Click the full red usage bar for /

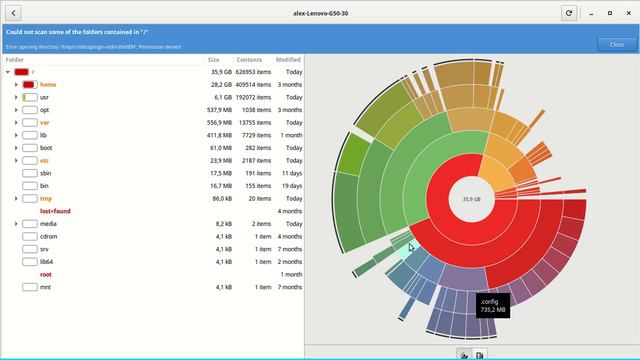[21, 72]
